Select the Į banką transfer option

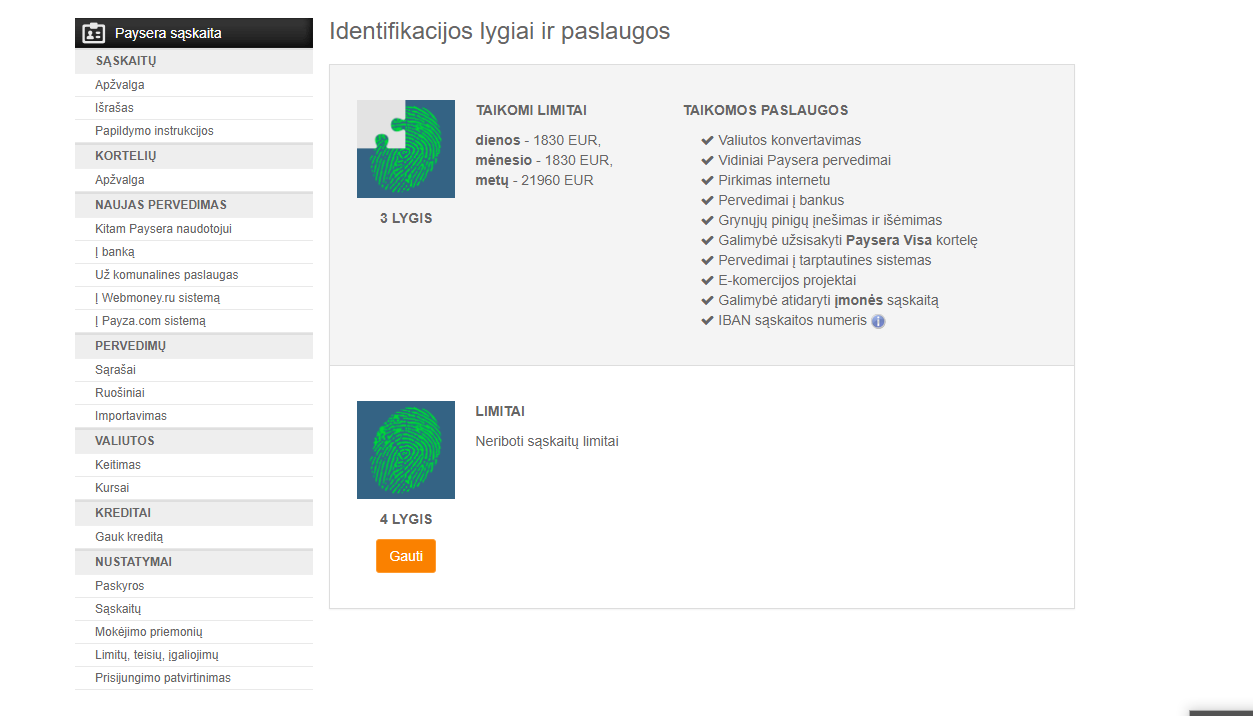[115, 252]
